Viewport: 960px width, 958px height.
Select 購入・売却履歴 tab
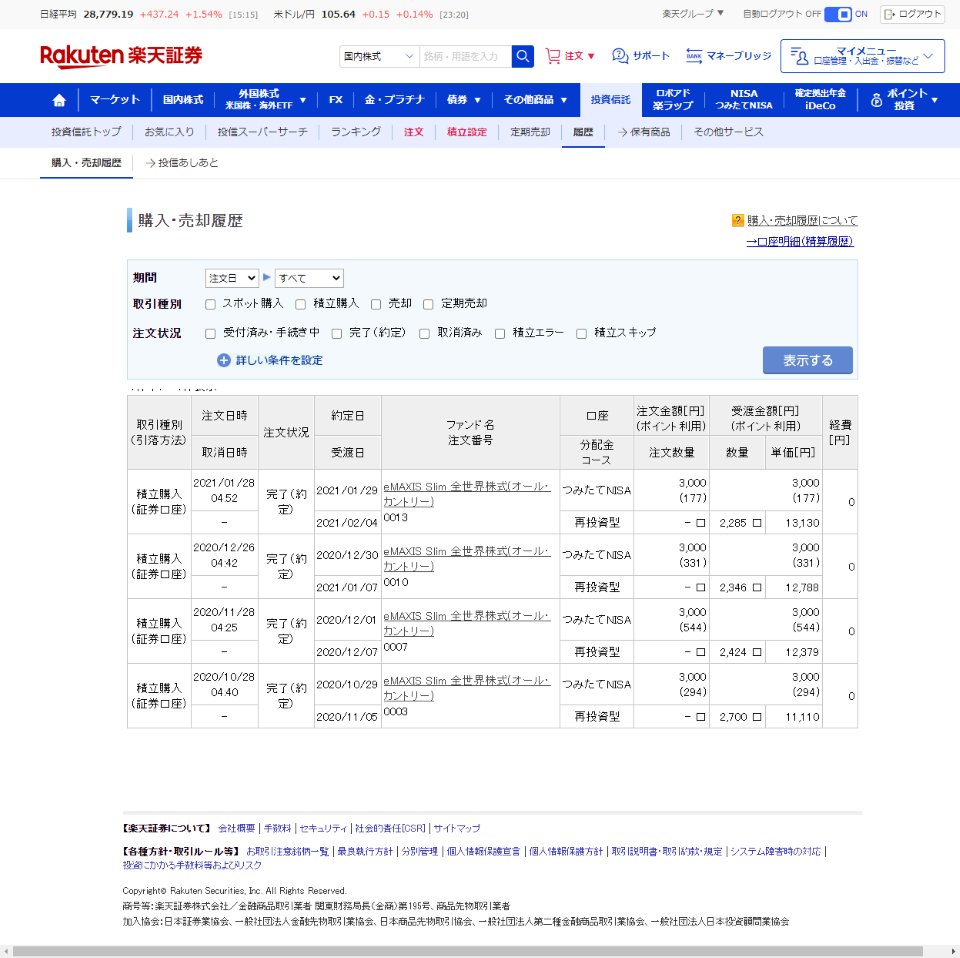point(86,163)
